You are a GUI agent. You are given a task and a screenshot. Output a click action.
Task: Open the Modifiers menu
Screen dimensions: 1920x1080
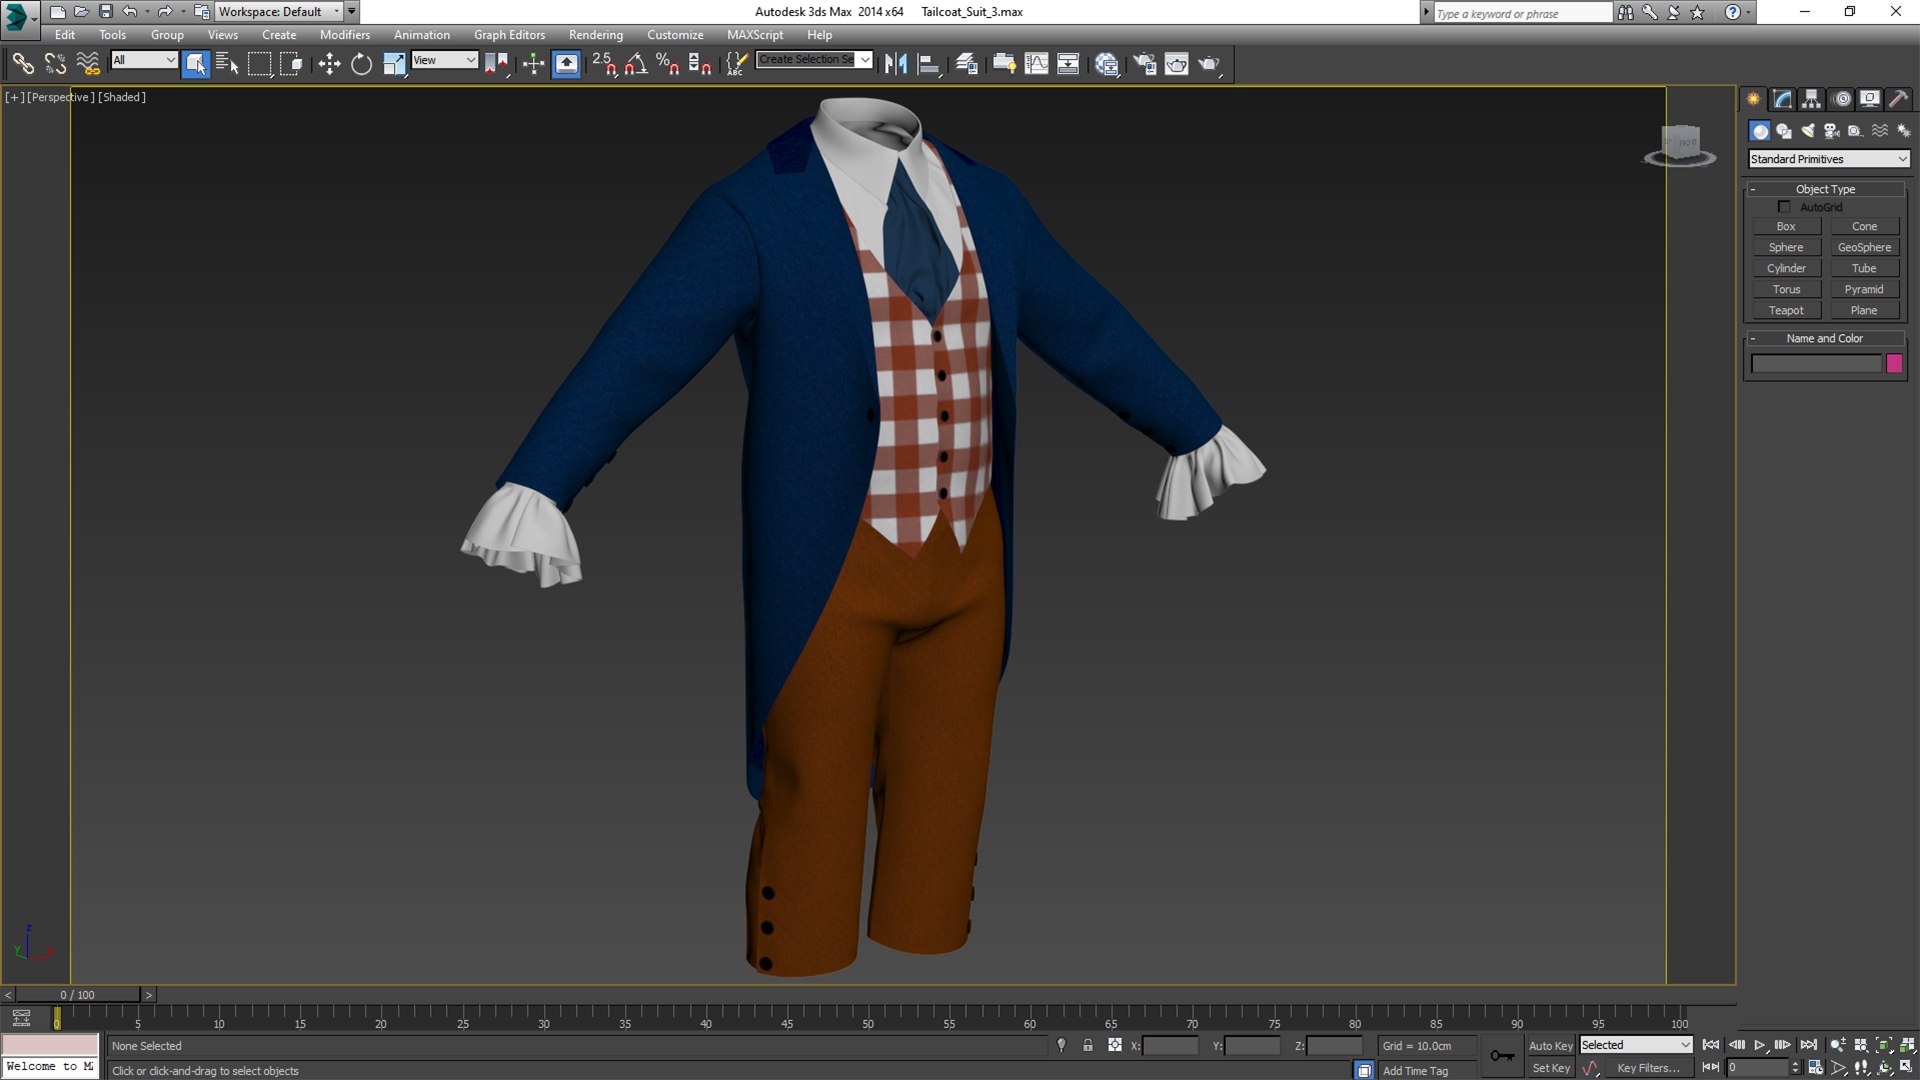pos(345,35)
